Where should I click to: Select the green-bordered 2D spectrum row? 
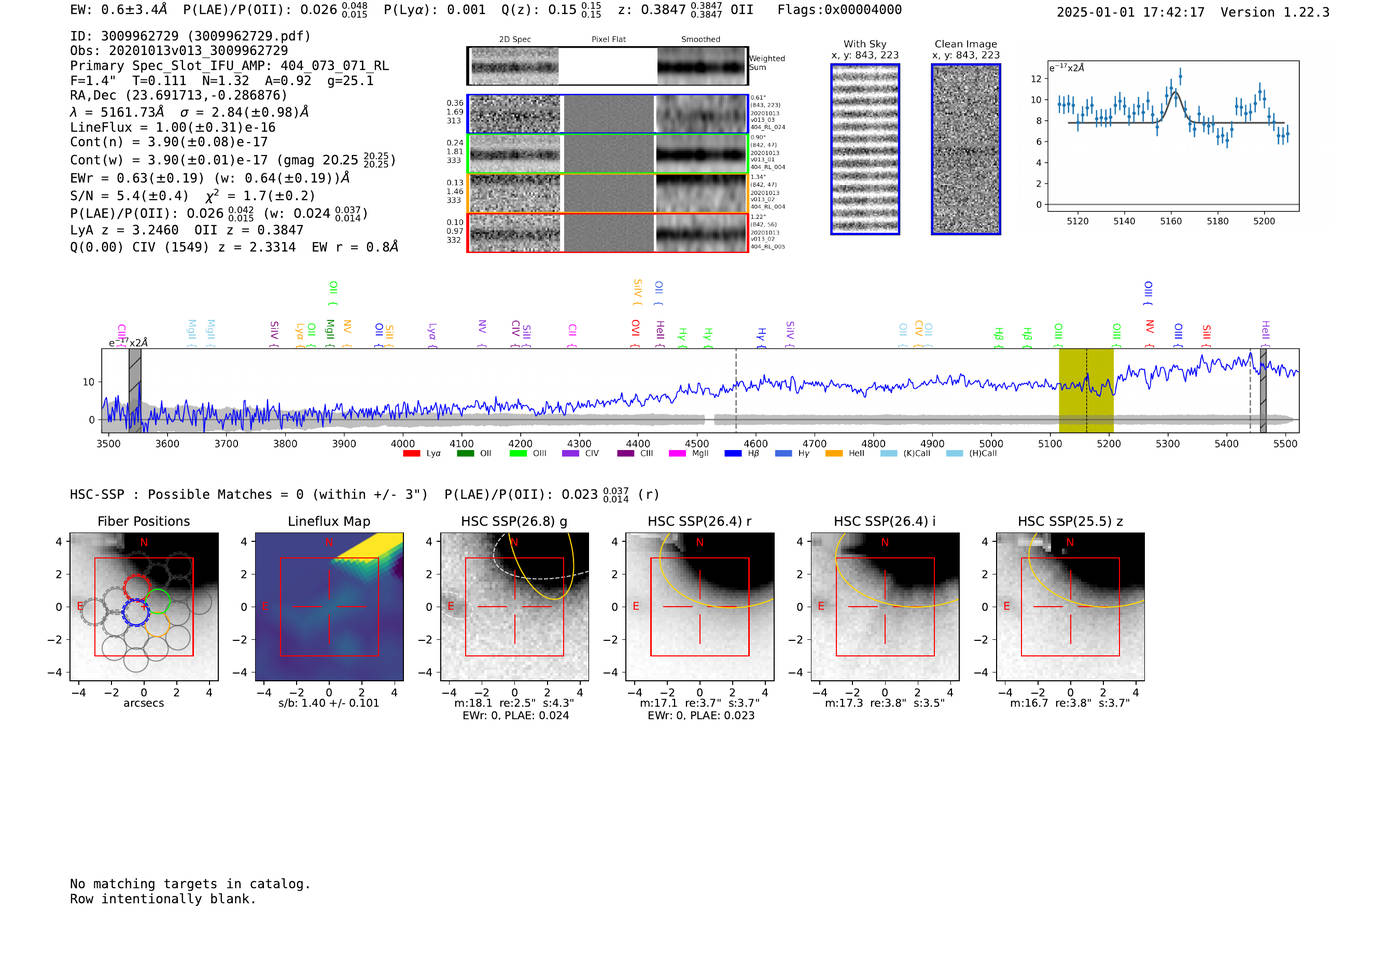608,154
